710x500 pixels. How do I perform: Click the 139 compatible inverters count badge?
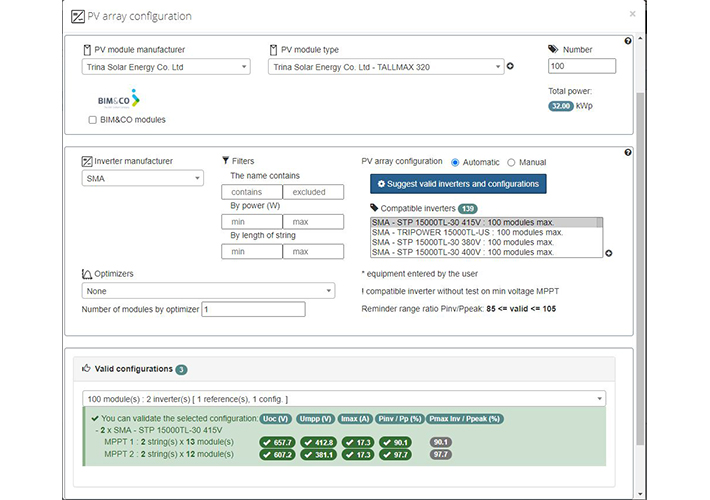pyautogui.click(x=468, y=209)
